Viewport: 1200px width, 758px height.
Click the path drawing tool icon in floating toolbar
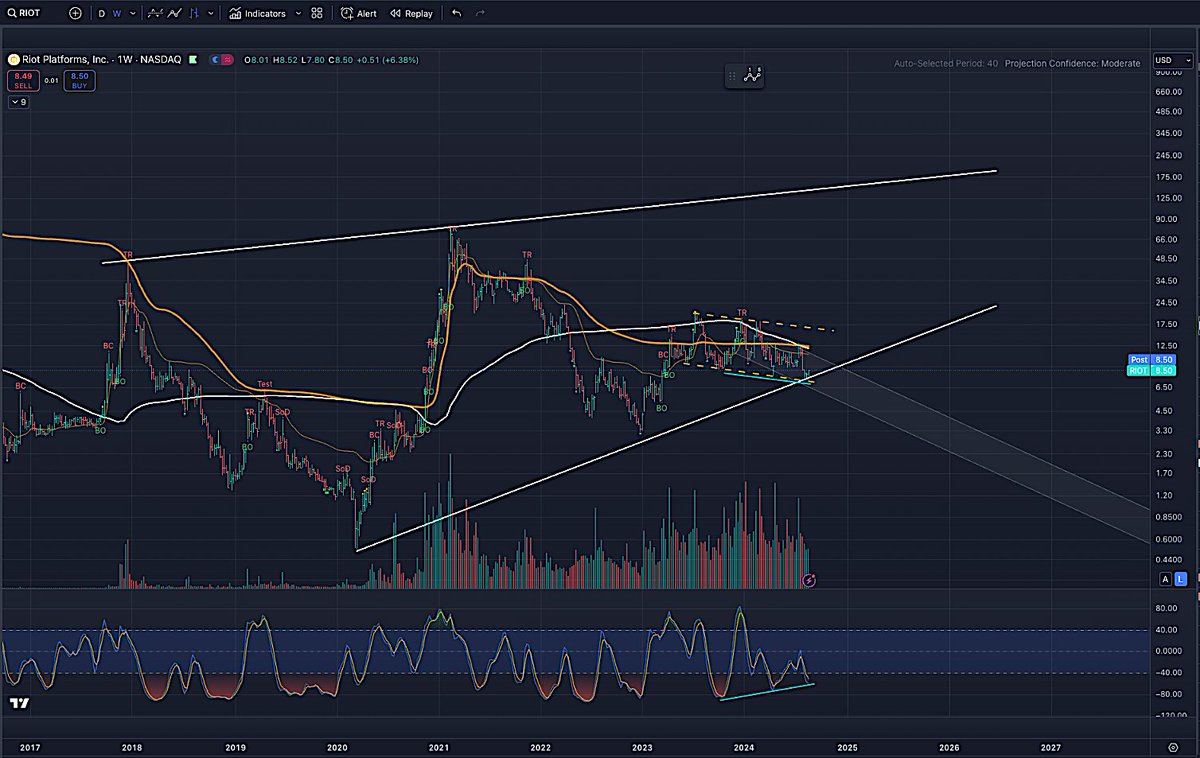click(x=755, y=75)
